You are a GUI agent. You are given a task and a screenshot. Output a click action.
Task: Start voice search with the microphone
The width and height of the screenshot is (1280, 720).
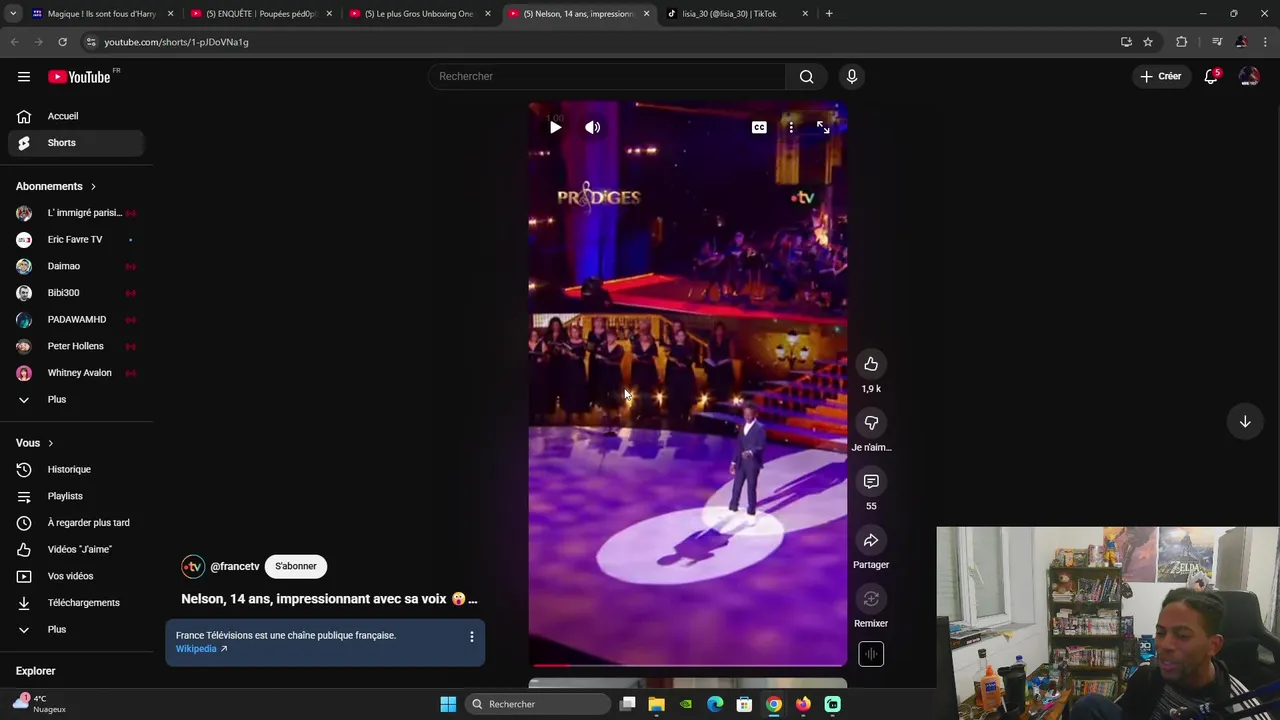(852, 77)
